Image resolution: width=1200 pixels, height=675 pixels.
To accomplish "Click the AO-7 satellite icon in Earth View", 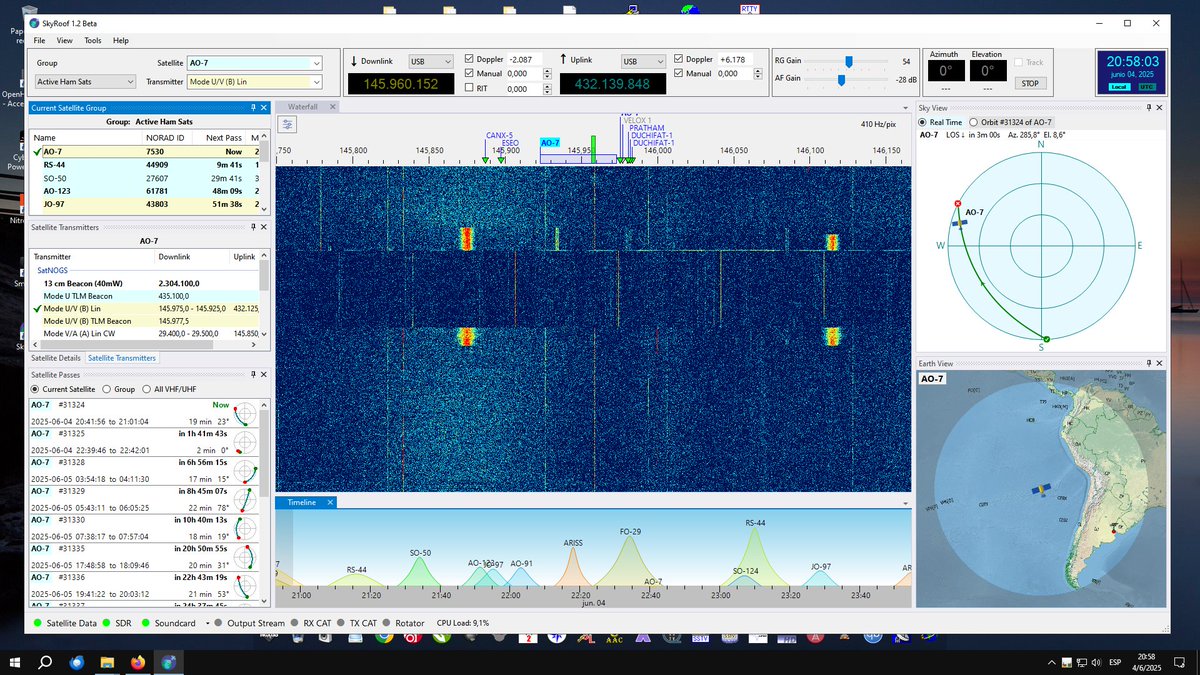I will [x=1040, y=490].
